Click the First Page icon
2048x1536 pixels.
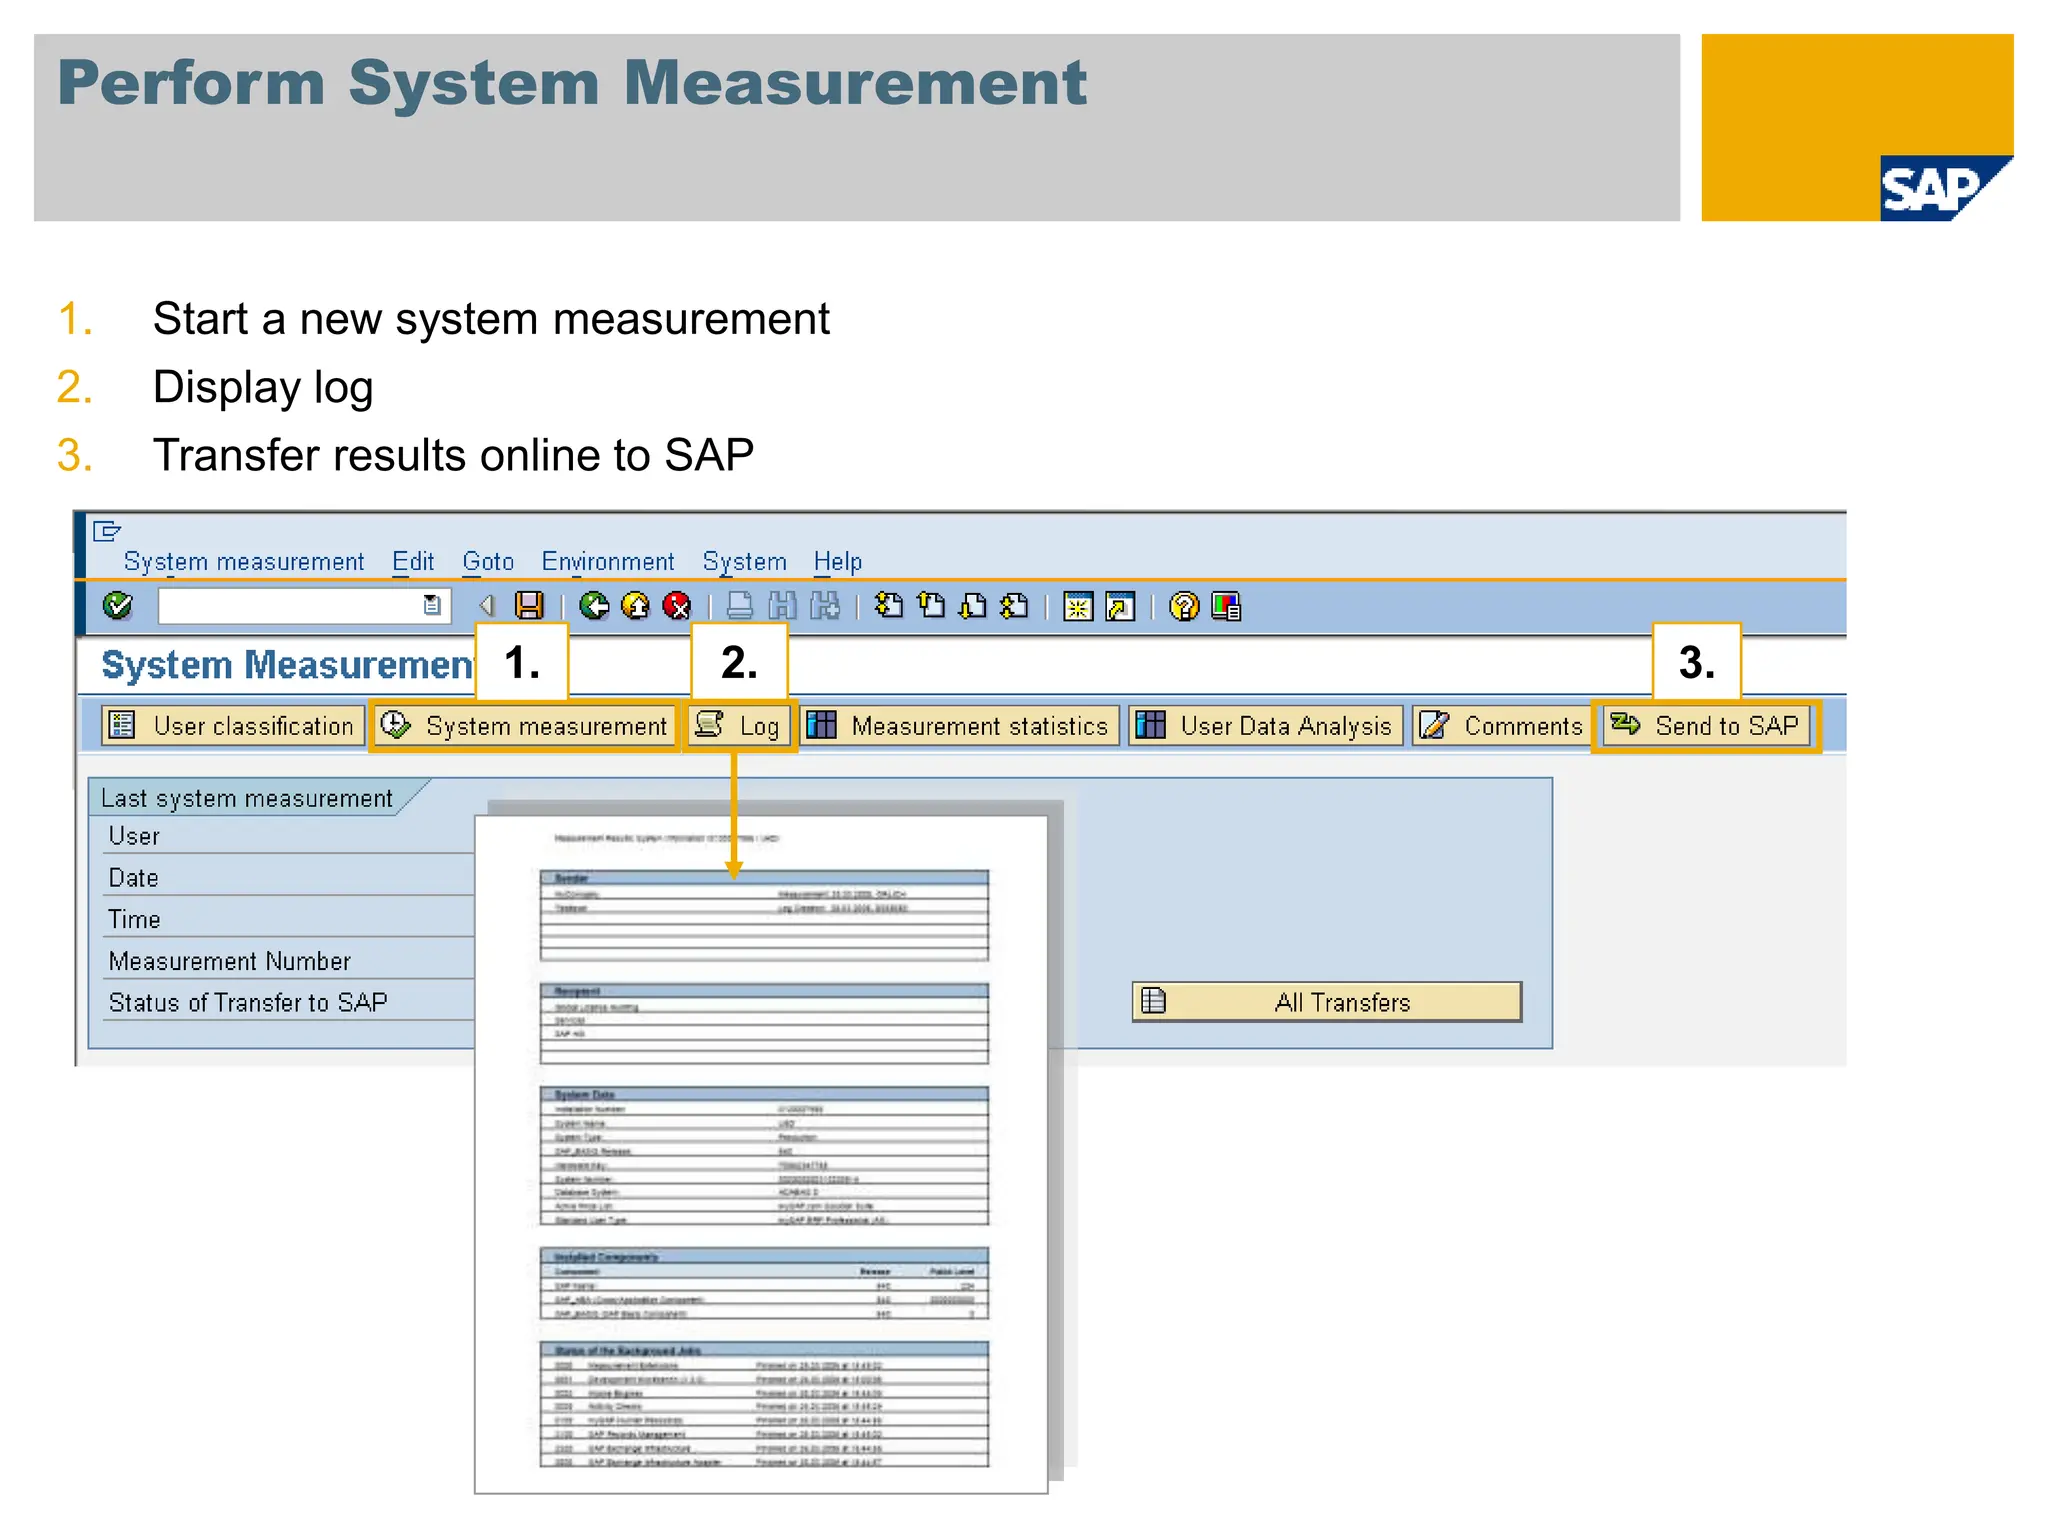coord(888,606)
